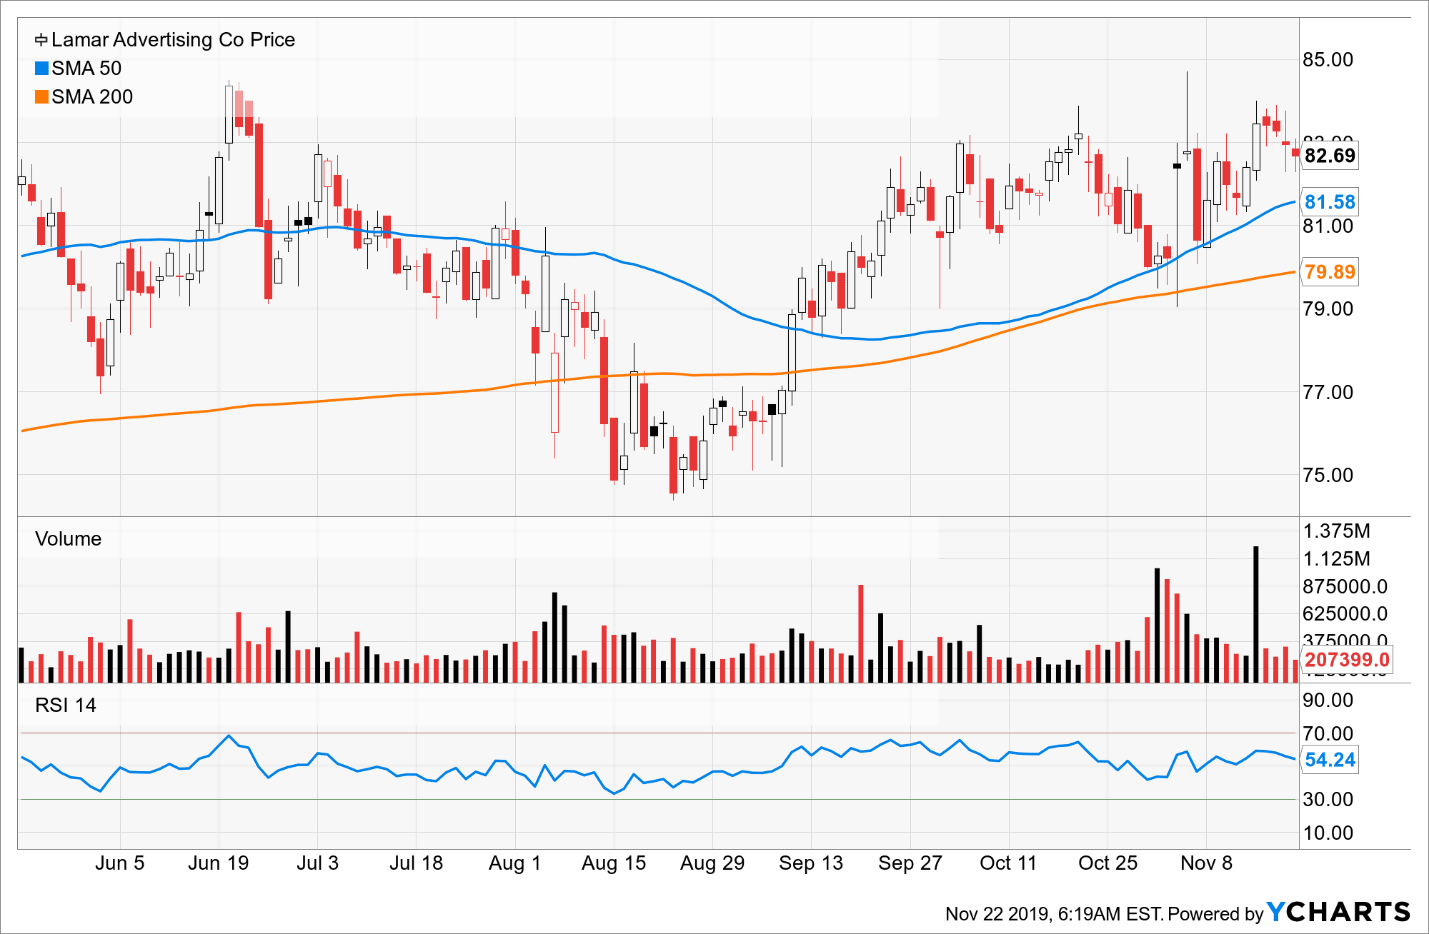Open the YCHARTS logo link
Screen dimensions: 1429x934
[x=1339, y=912]
